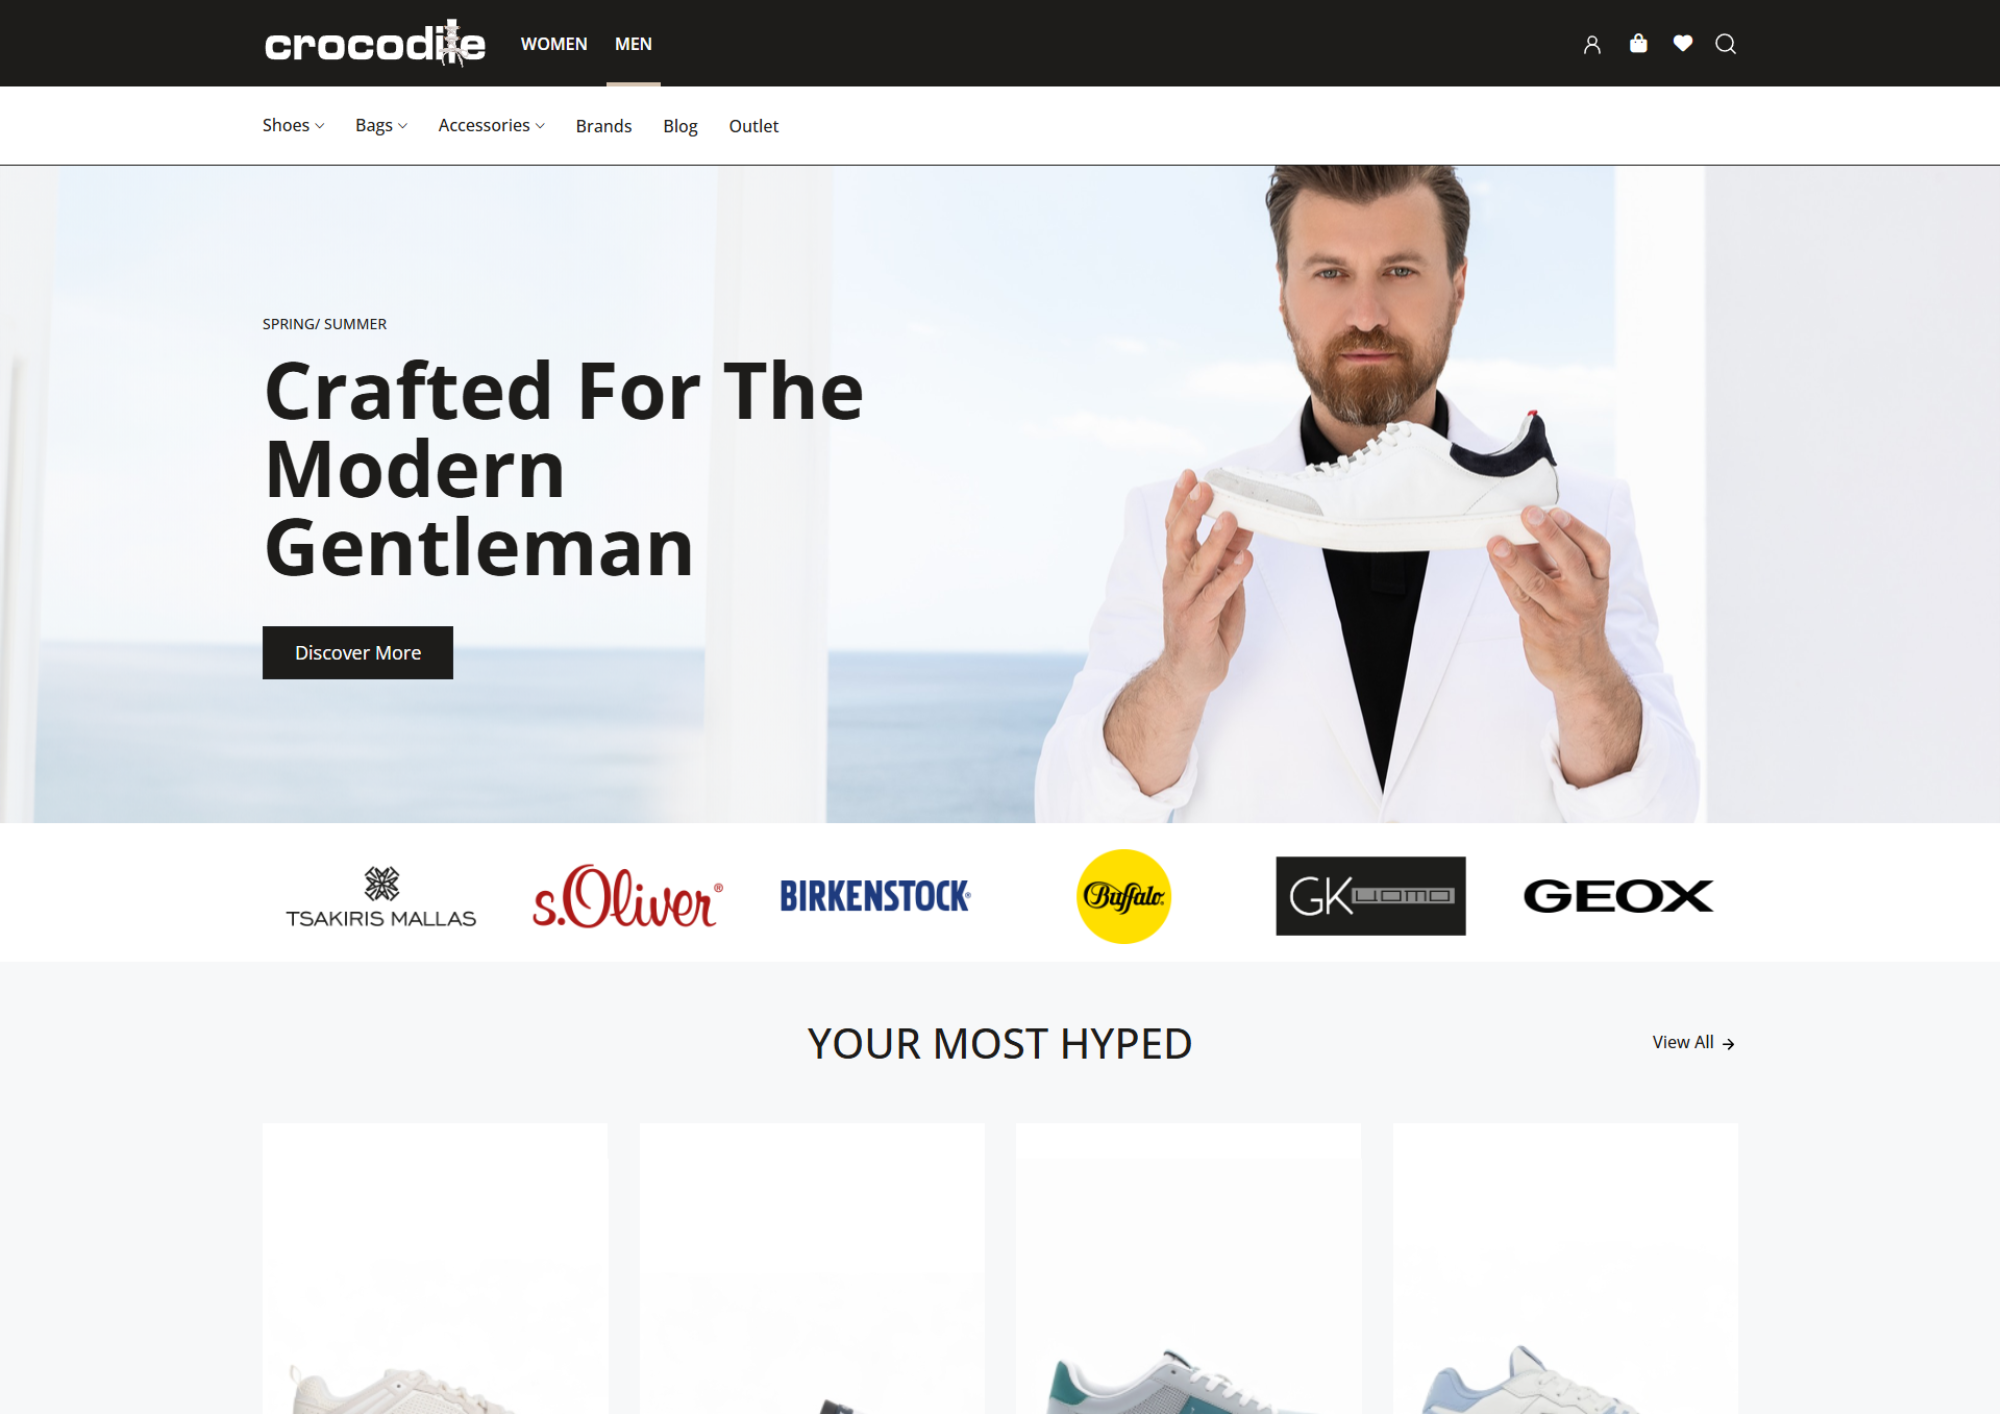
Task: Open the teal sneaker product thumbnail
Action: (1188, 1268)
